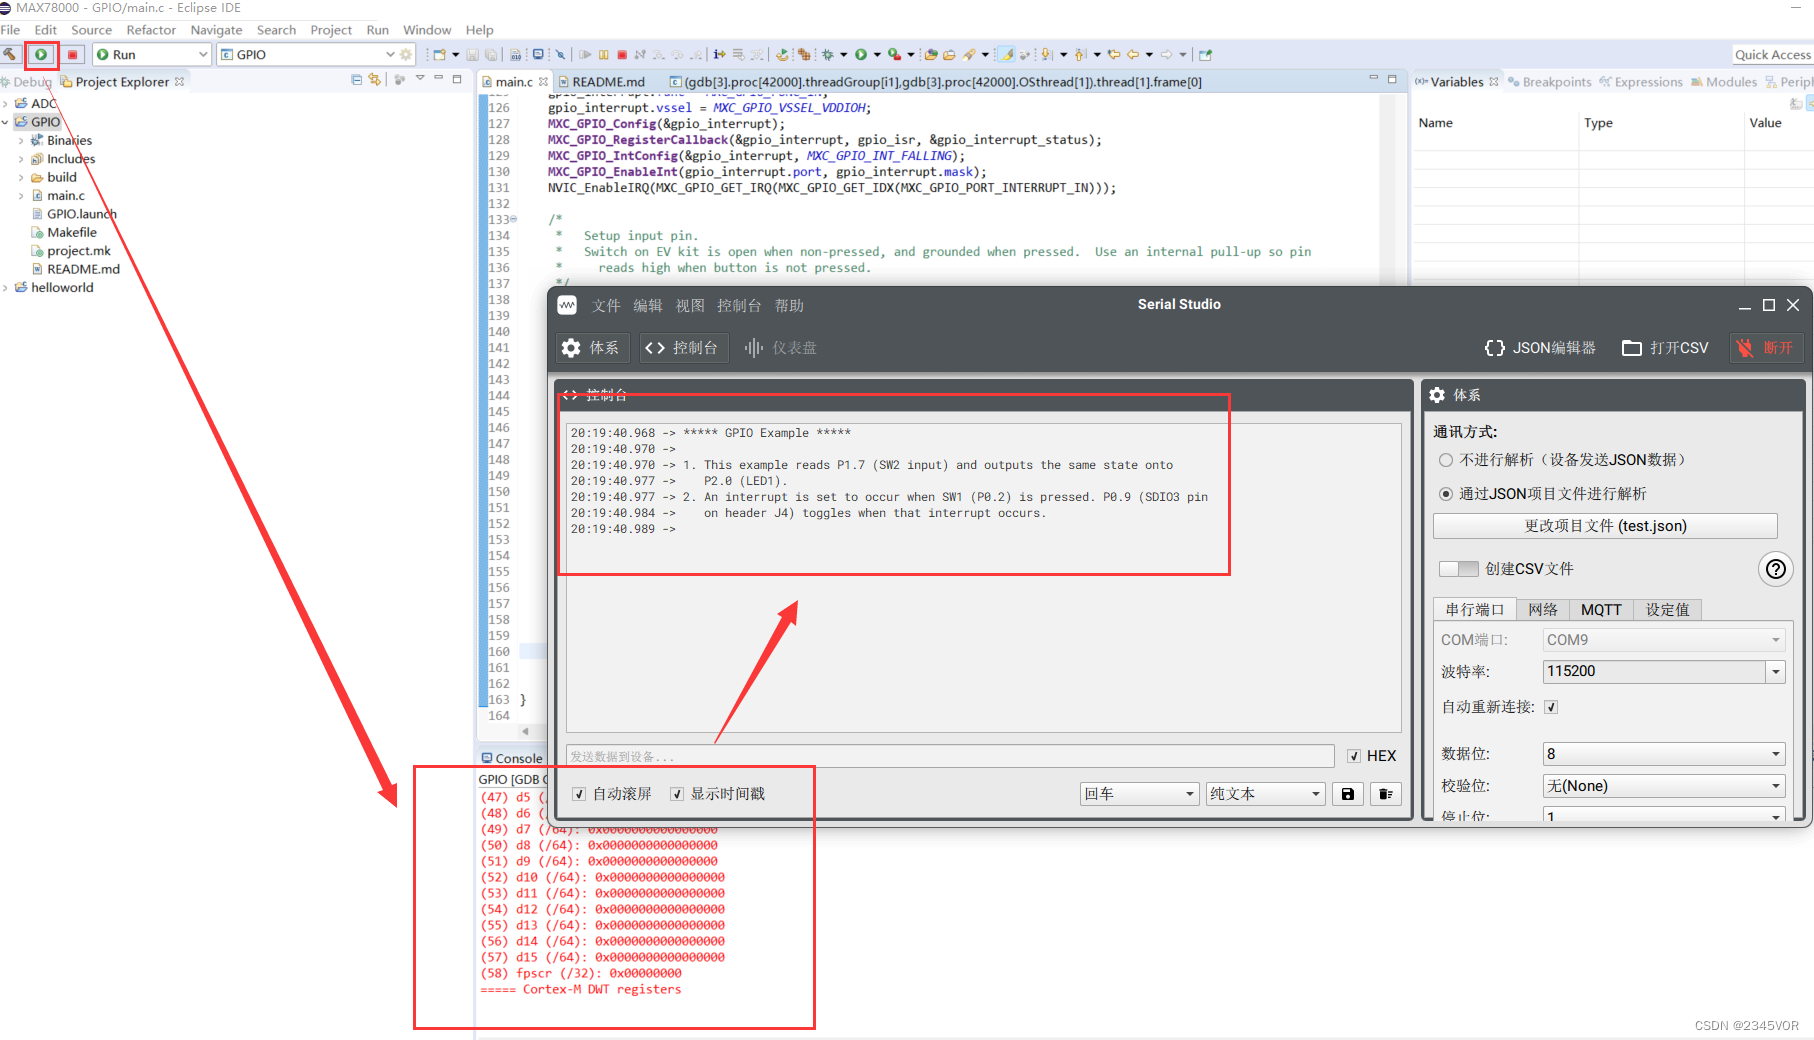Navigate back with the yellow left arrow
This screenshot has height=1040, width=1814.
coord(1133,54)
